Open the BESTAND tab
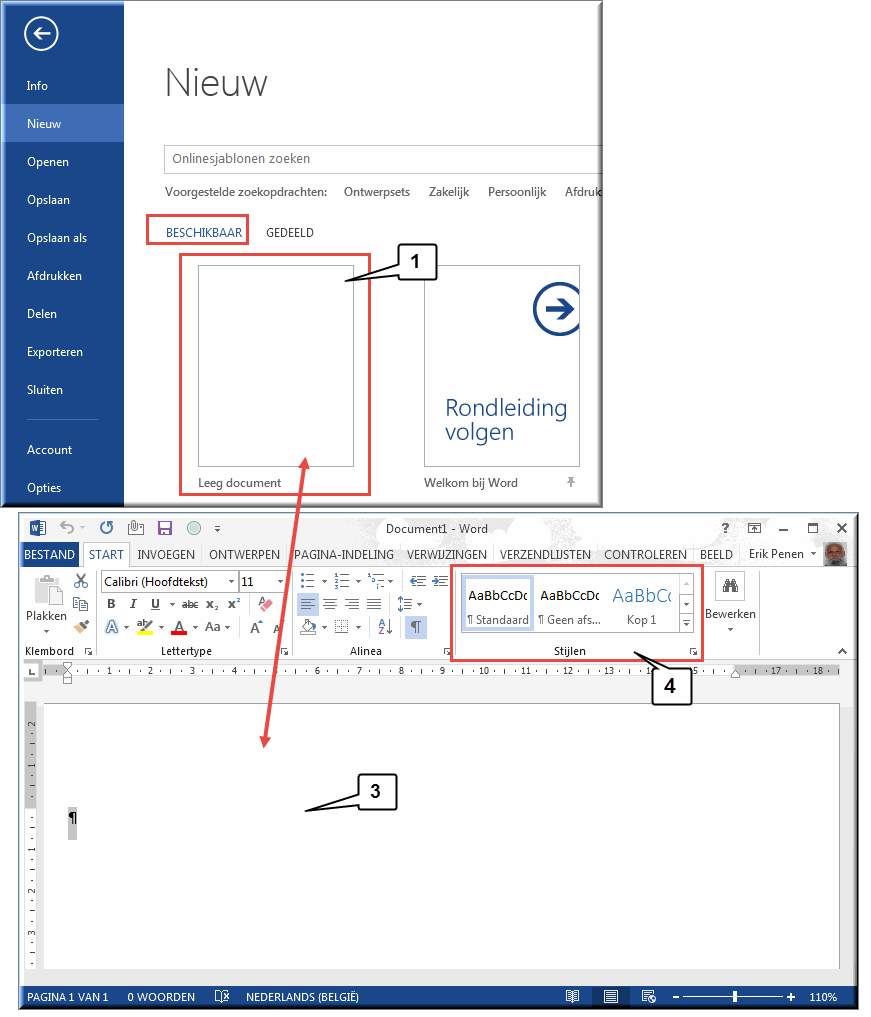The height and width of the screenshot is (1017, 871). tap(49, 555)
